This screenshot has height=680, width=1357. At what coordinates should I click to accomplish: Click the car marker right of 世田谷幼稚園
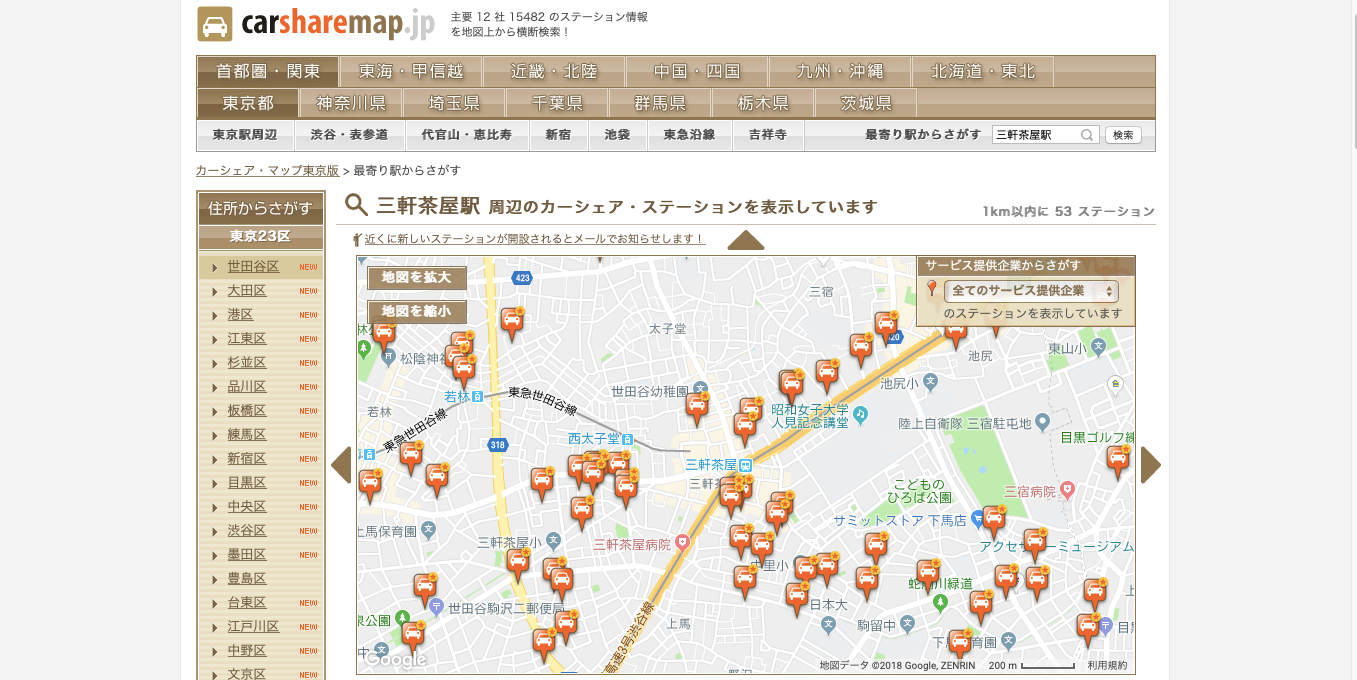[x=697, y=409]
